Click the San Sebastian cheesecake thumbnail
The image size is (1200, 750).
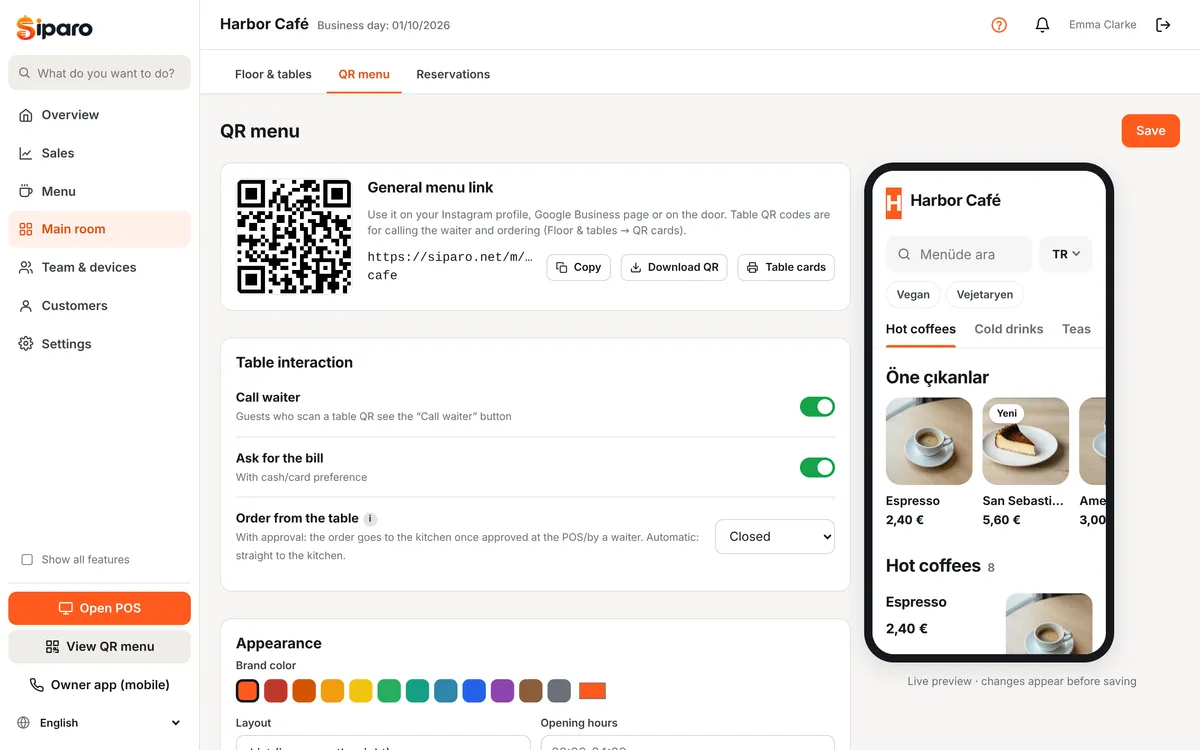tap(1026, 441)
